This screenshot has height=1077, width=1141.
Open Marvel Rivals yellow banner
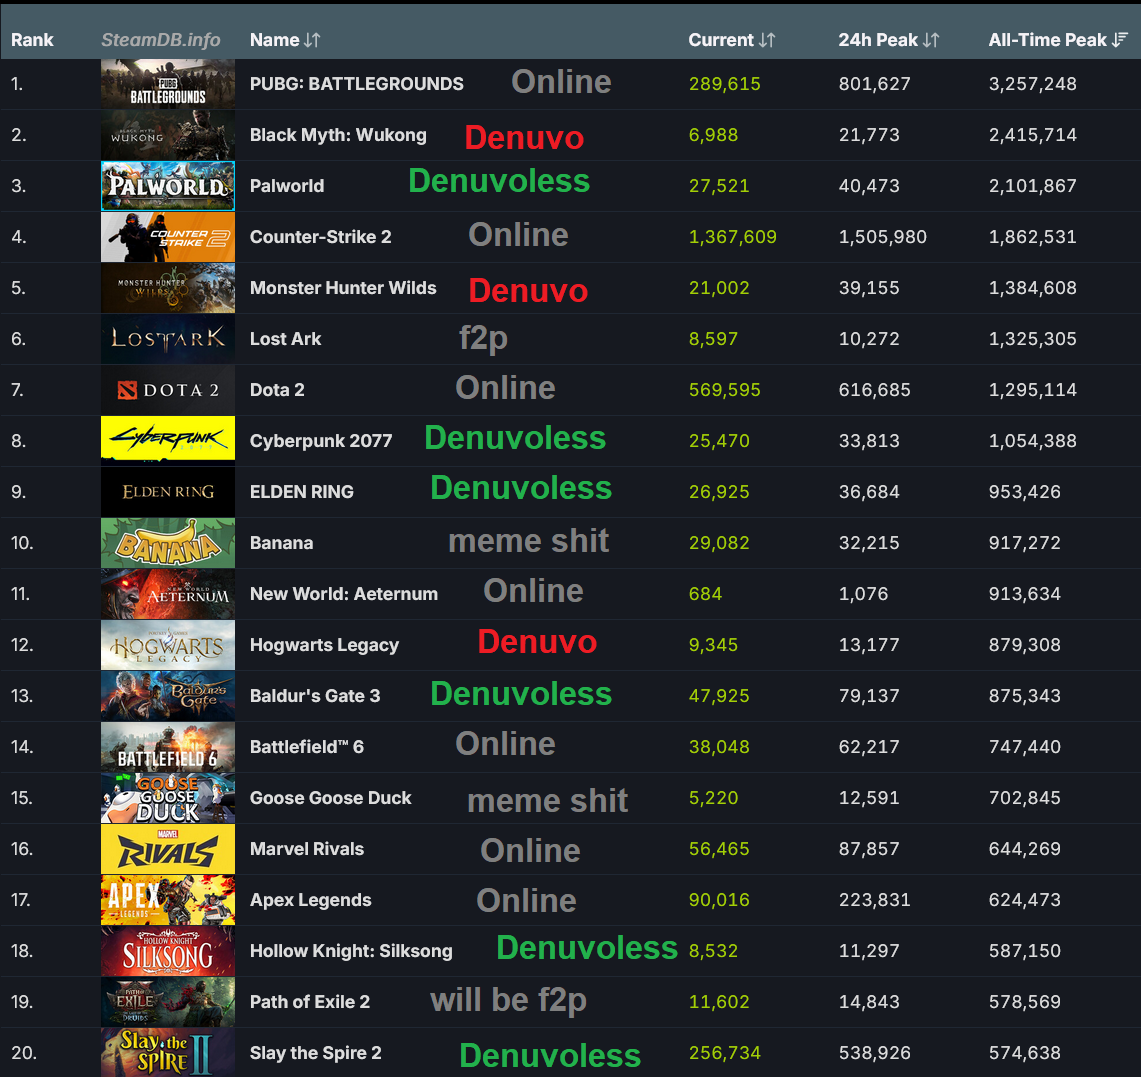(x=168, y=849)
